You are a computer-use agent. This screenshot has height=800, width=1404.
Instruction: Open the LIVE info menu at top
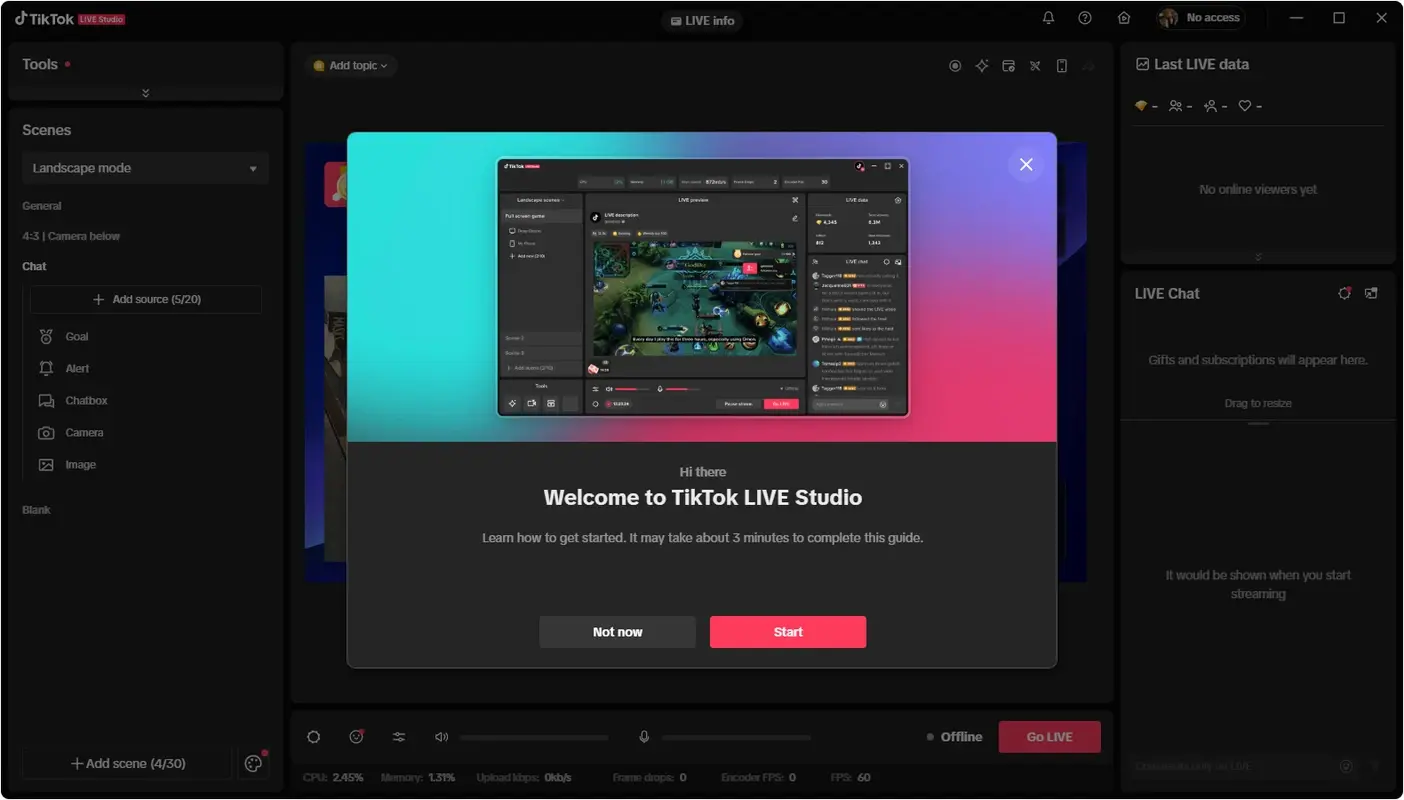(703, 19)
